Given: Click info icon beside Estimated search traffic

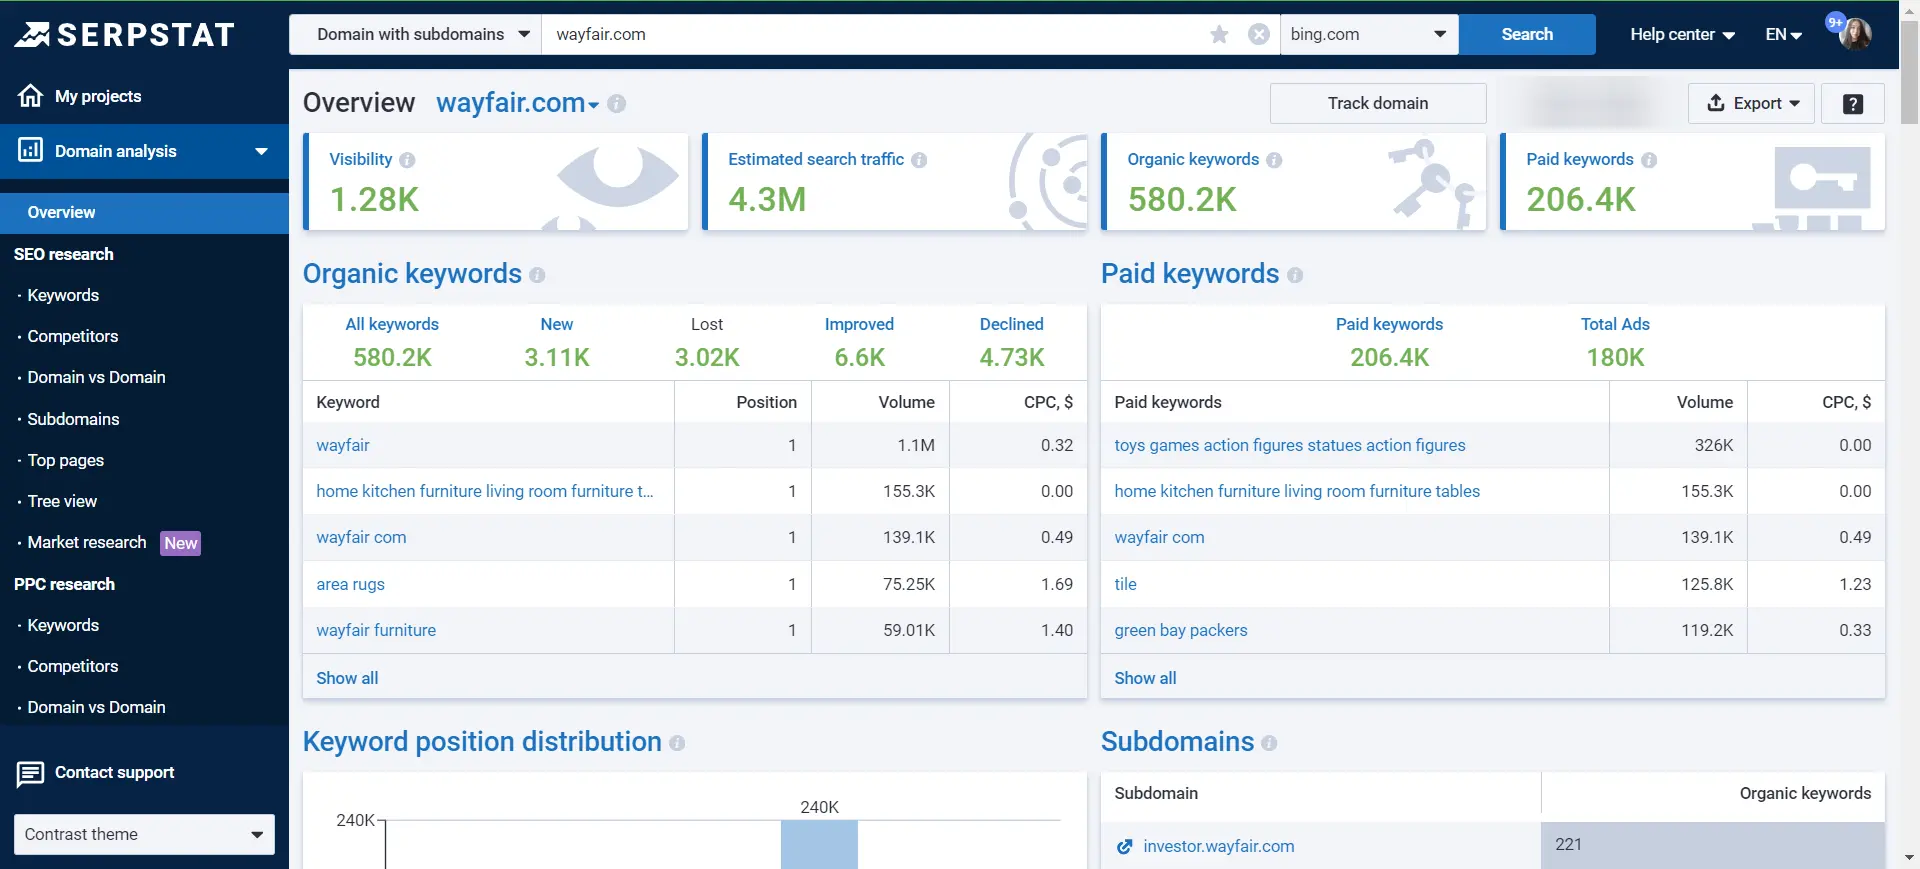Looking at the screenshot, I should click(919, 160).
